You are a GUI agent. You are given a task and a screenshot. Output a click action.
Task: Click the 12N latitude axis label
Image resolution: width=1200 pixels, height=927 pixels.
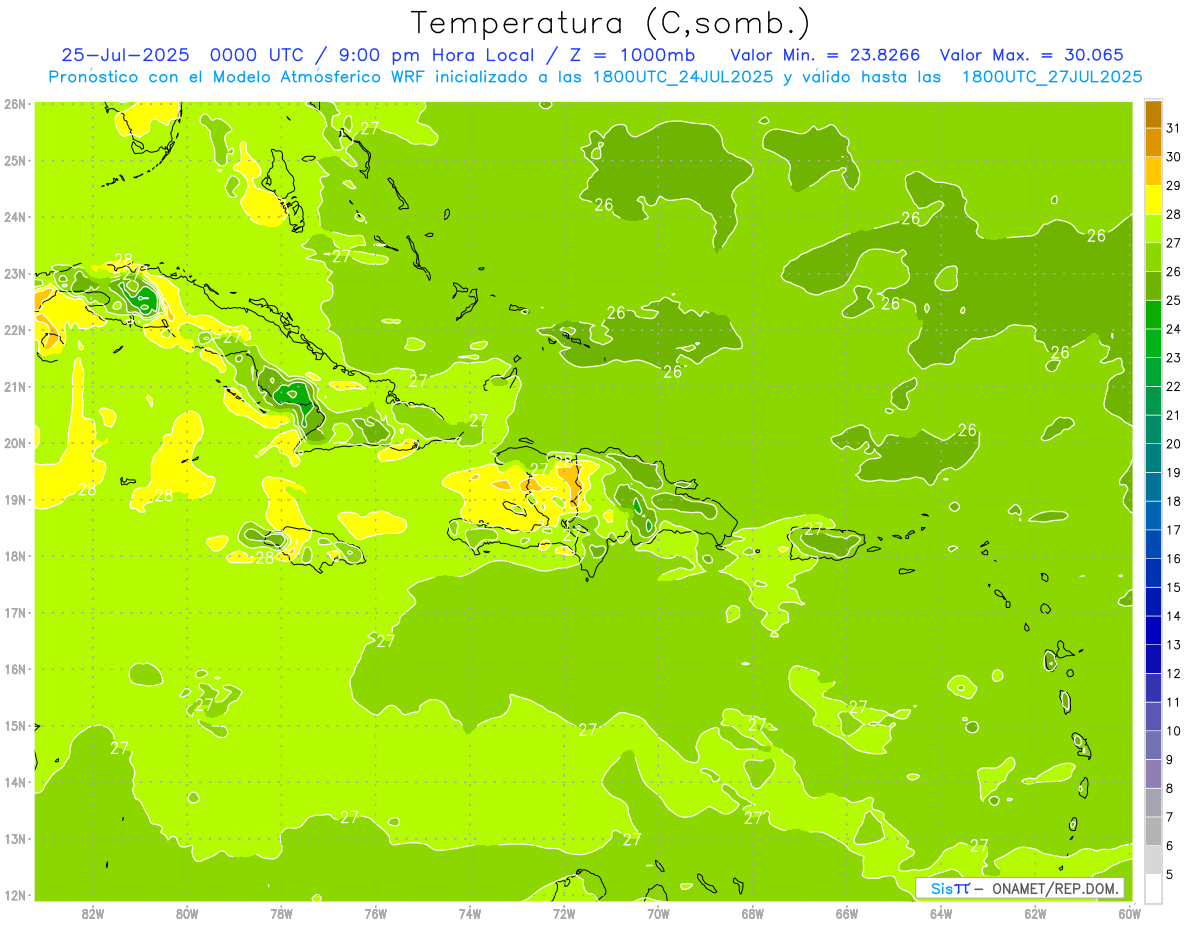point(14,895)
